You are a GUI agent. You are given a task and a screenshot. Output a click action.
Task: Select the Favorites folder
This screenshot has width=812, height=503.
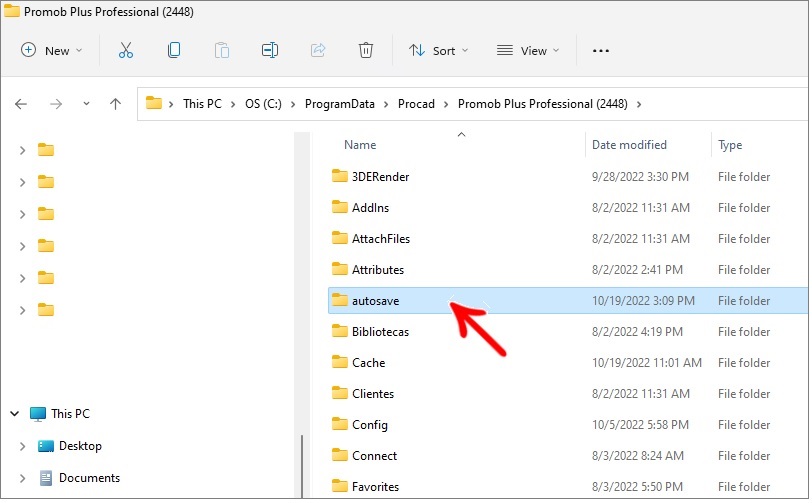pos(568,487)
